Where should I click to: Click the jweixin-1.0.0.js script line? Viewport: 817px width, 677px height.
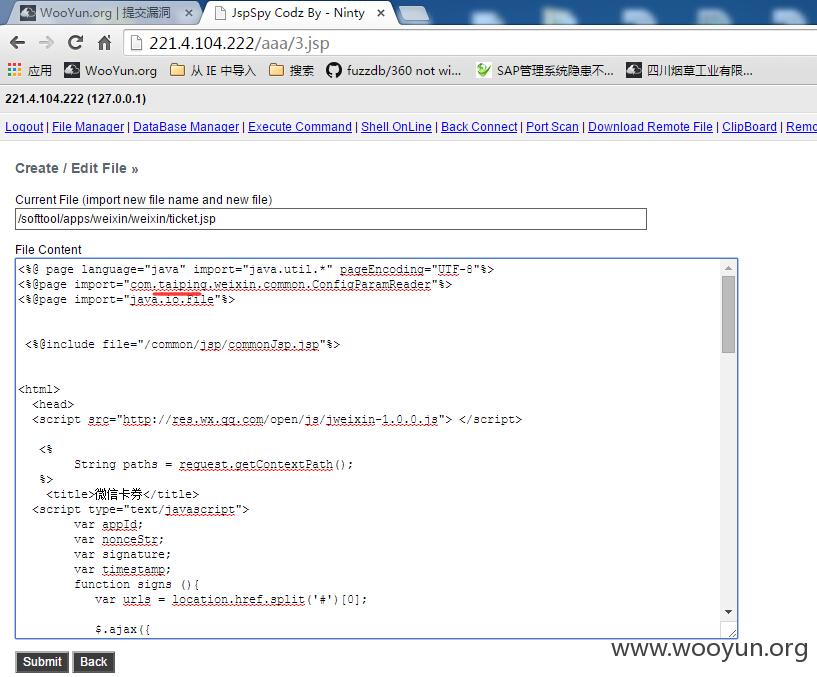277,419
